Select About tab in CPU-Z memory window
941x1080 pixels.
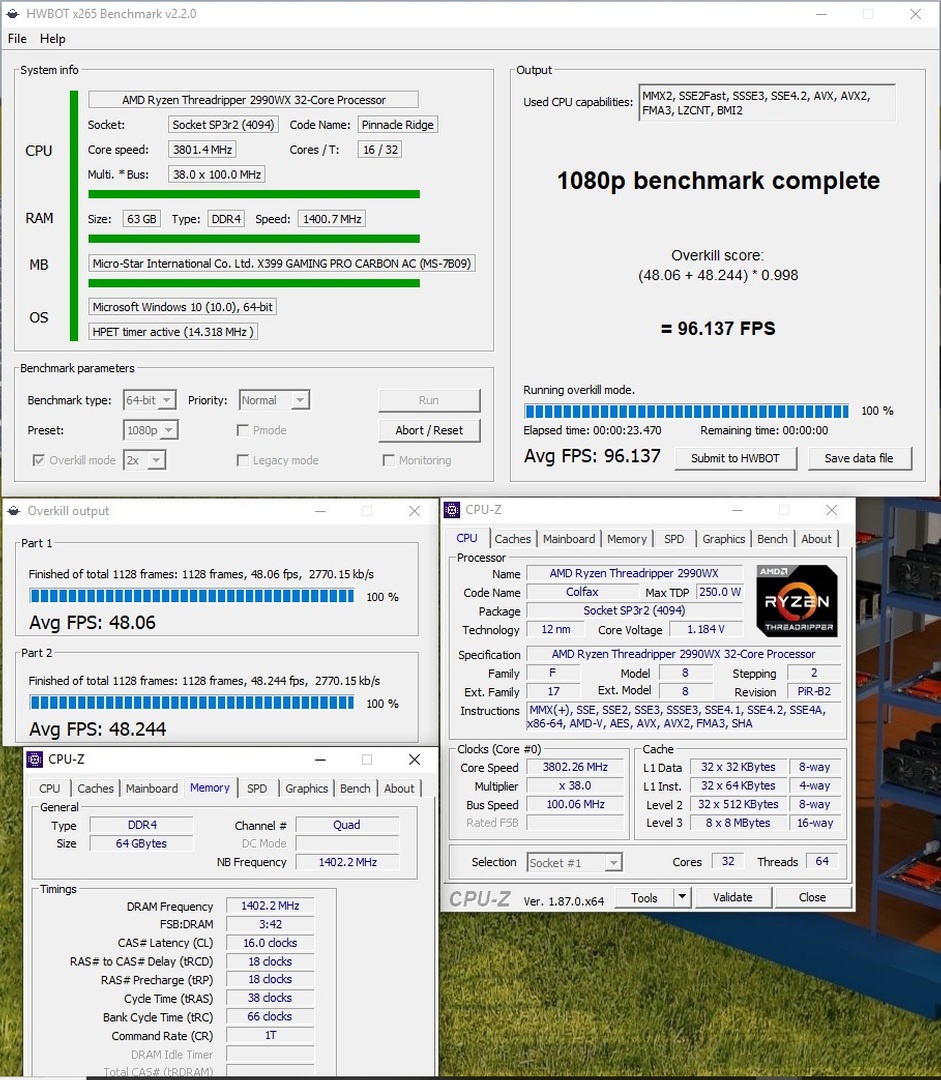click(400, 788)
